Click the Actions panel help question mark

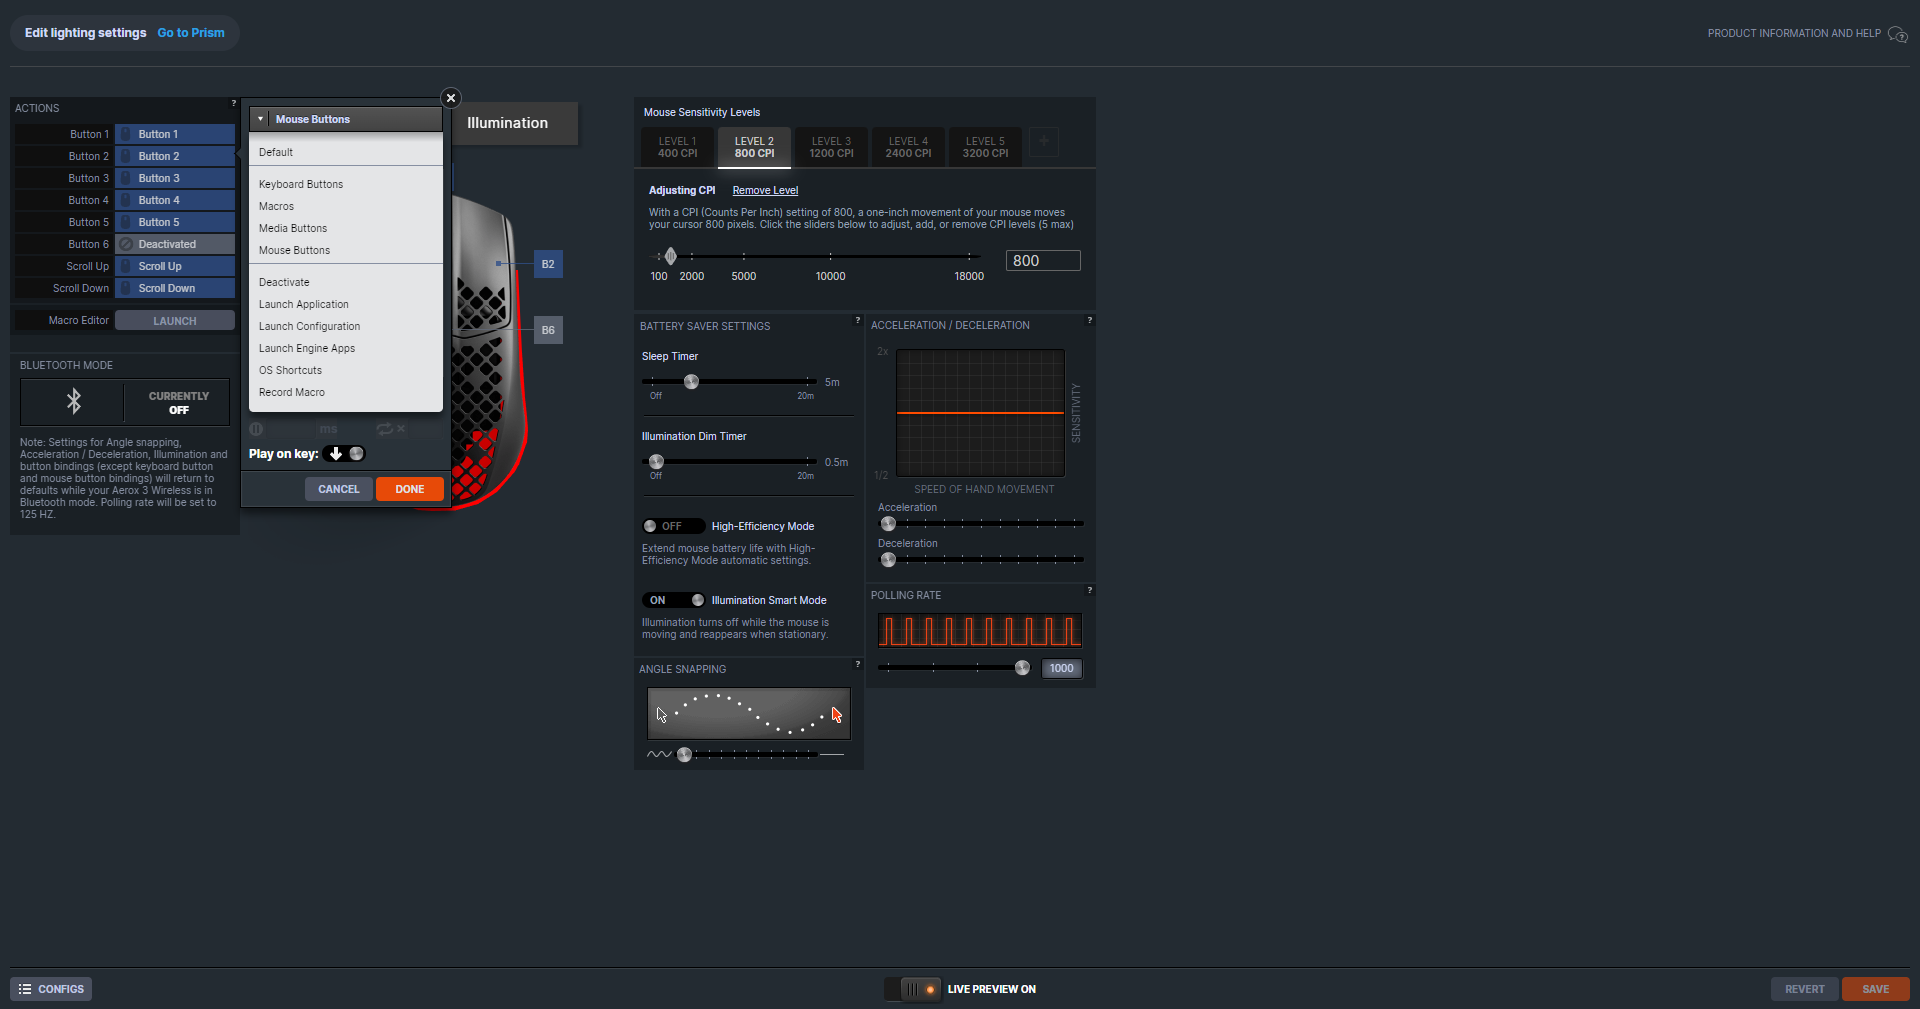coord(234,103)
